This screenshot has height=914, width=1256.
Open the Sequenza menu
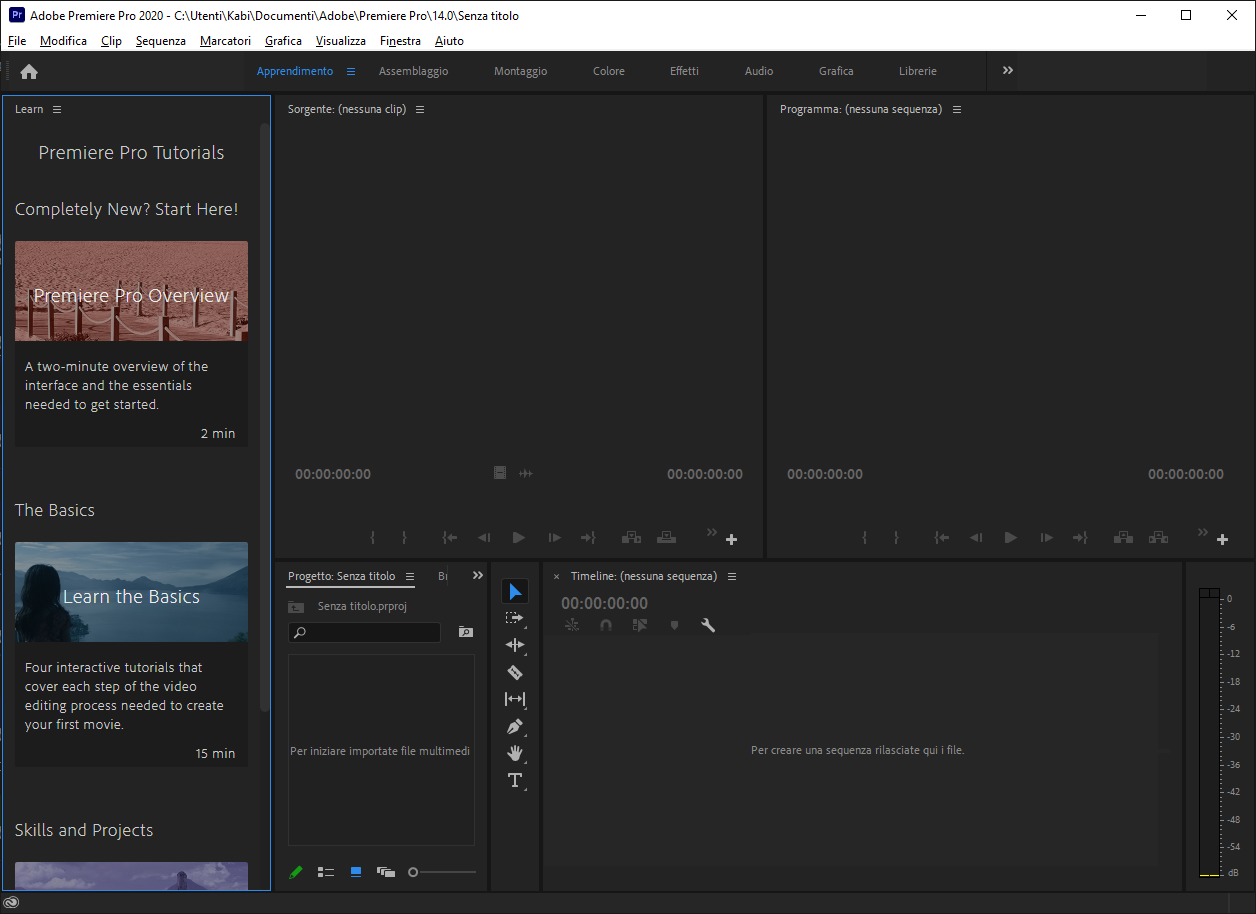161,41
